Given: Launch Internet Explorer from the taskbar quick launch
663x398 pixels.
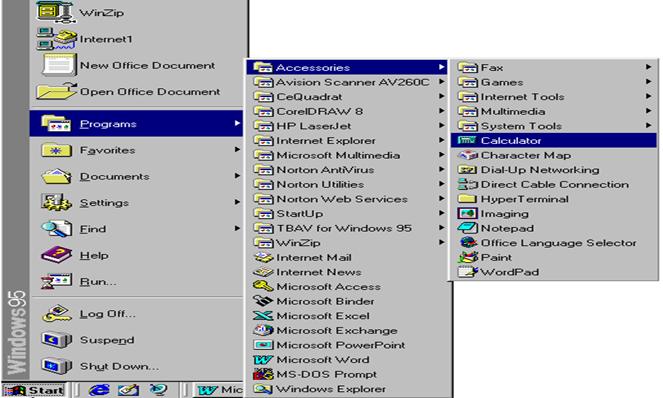Looking at the screenshot, I should [99, 390].
